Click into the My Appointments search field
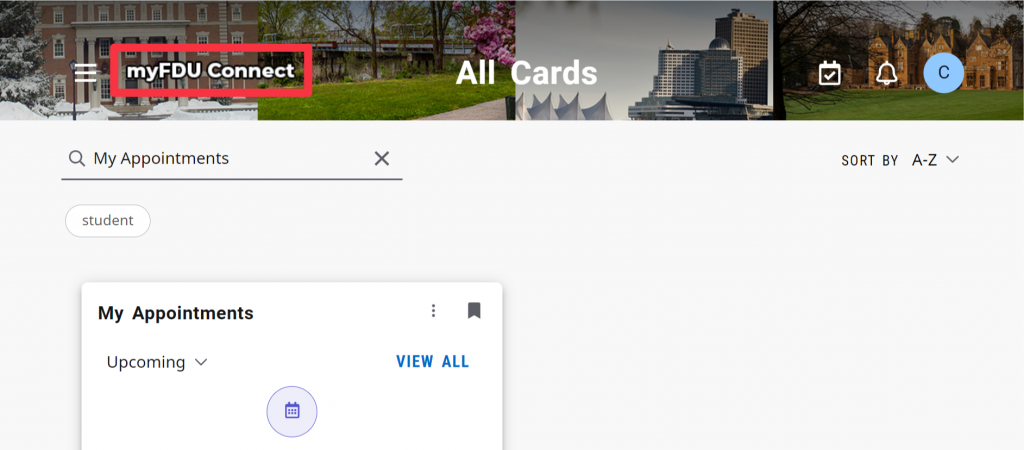Image resolution: width=1024 pixels, height=450 pixels. click(x=231, y=158)
